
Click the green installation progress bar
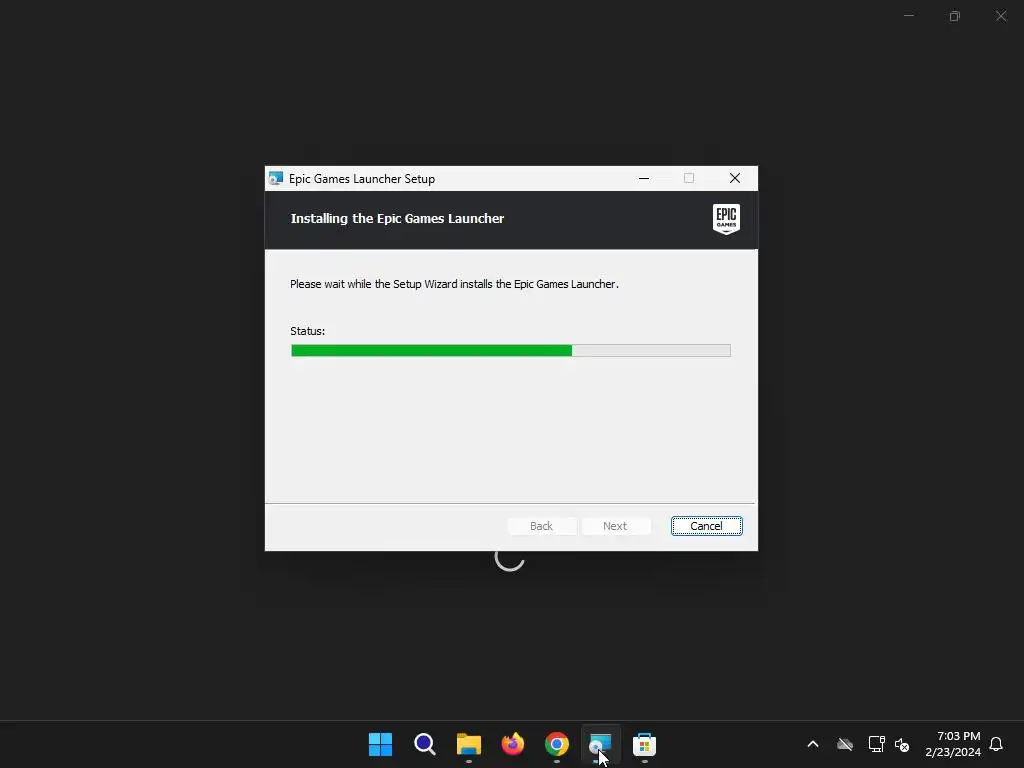pos(511,351)
